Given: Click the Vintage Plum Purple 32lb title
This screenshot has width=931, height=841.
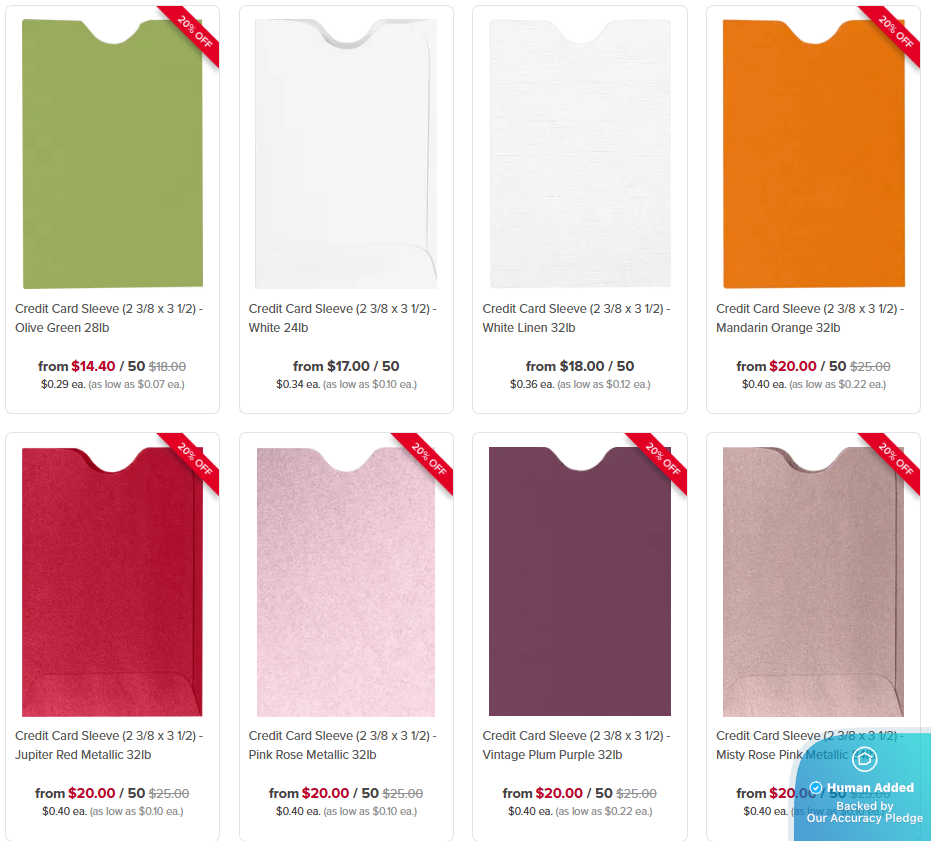Looking at the screenshot, I should (577, 745).
